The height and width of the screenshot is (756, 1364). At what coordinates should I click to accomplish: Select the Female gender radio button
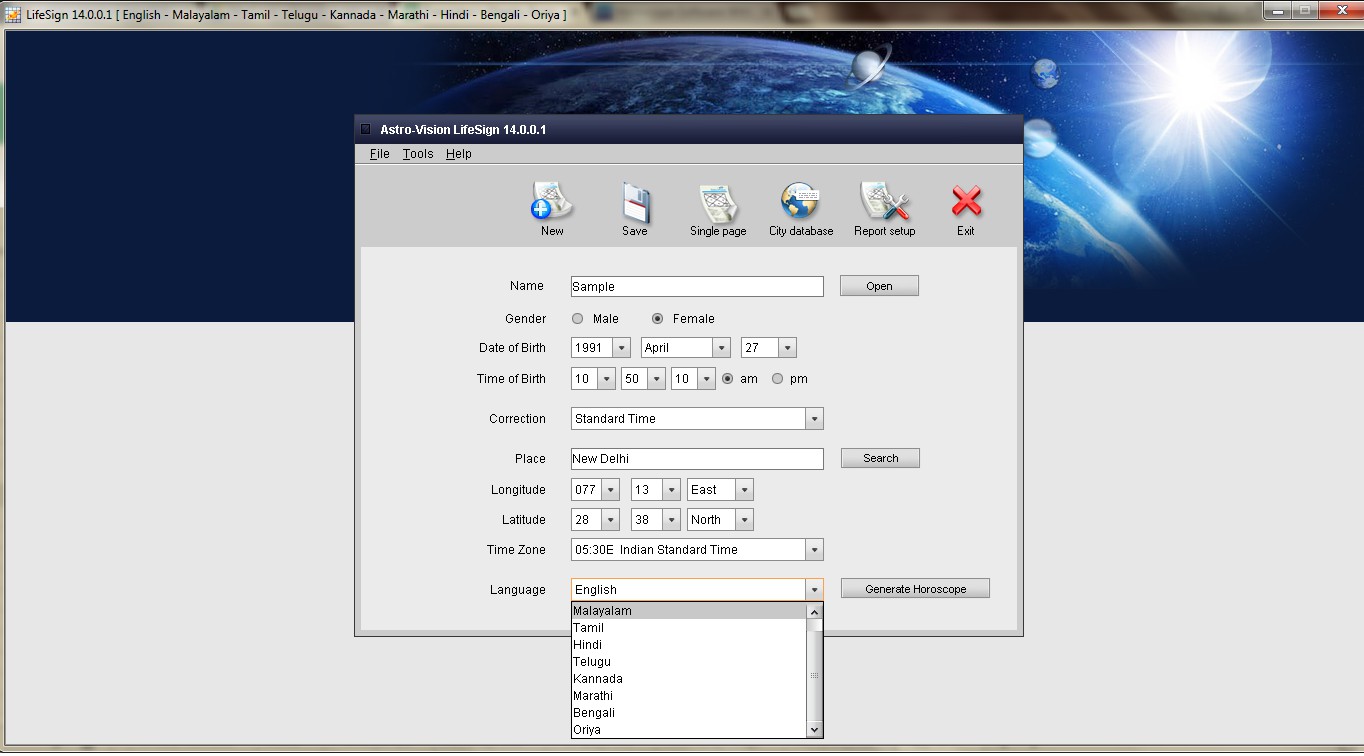tap(657, 319)
